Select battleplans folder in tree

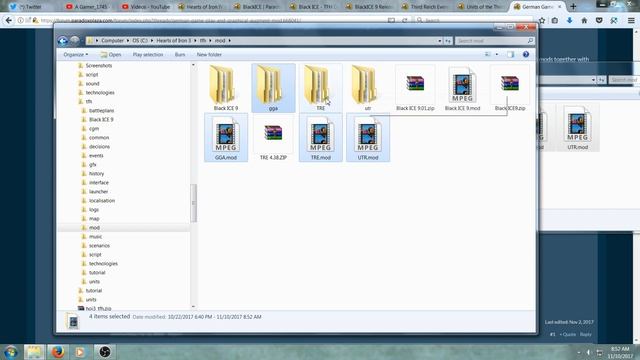pyautogui.click(x=101, y=111)
